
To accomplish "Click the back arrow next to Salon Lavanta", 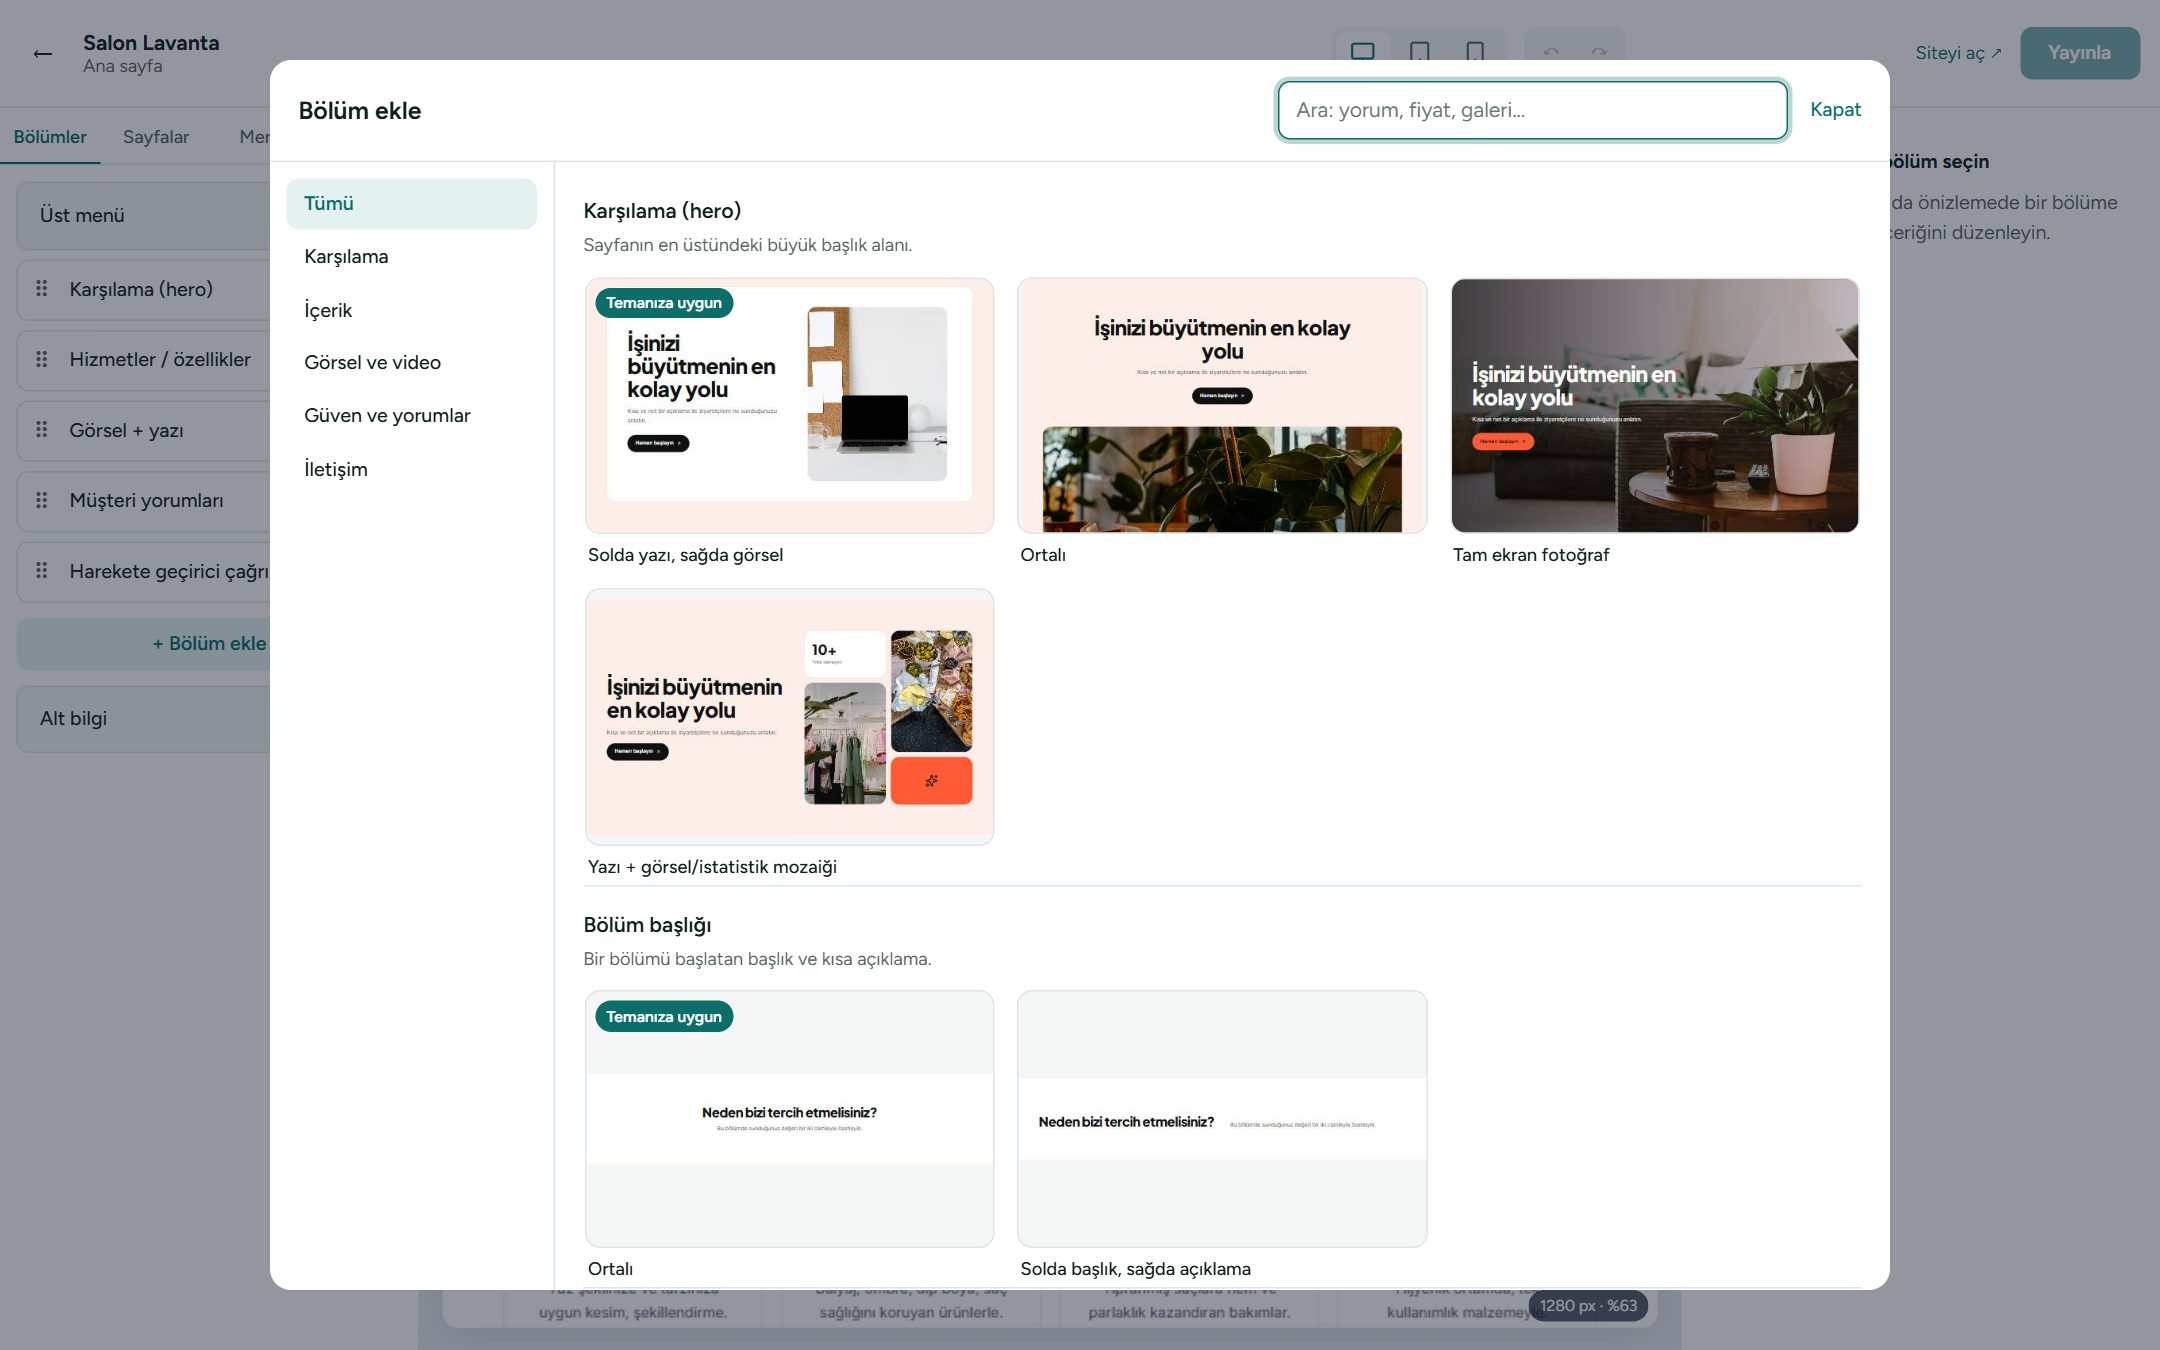I will [42, 53].
